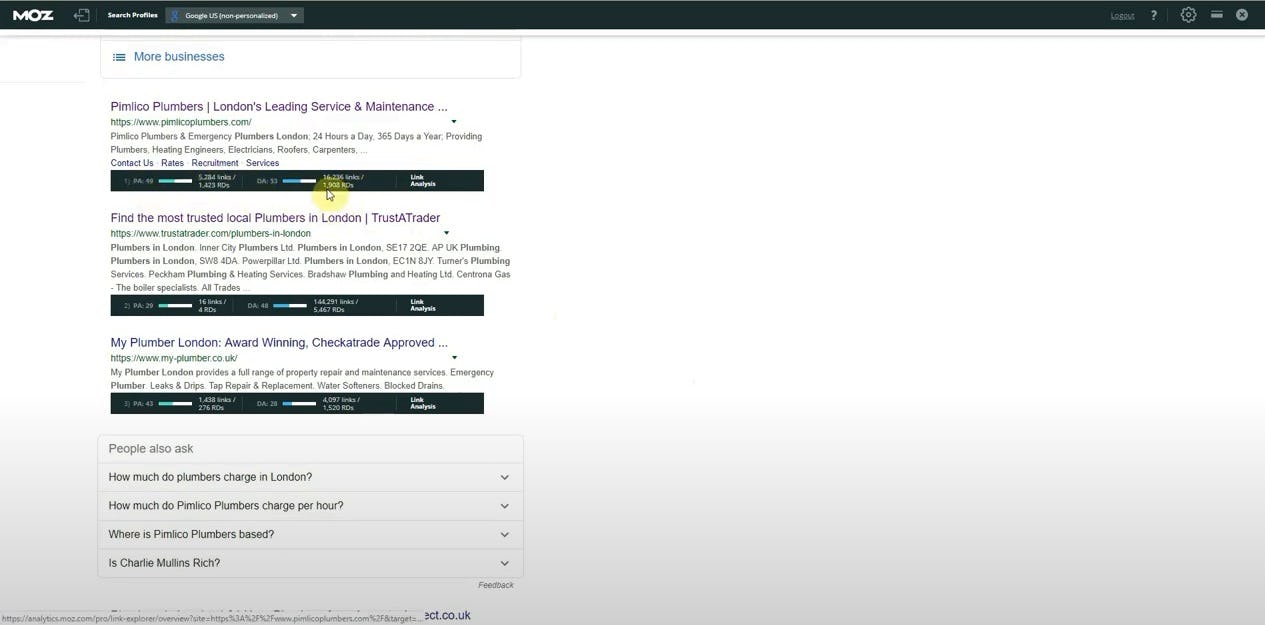Click the highlight card icon in the MozBar
1265x625 pixels.
1216,14
